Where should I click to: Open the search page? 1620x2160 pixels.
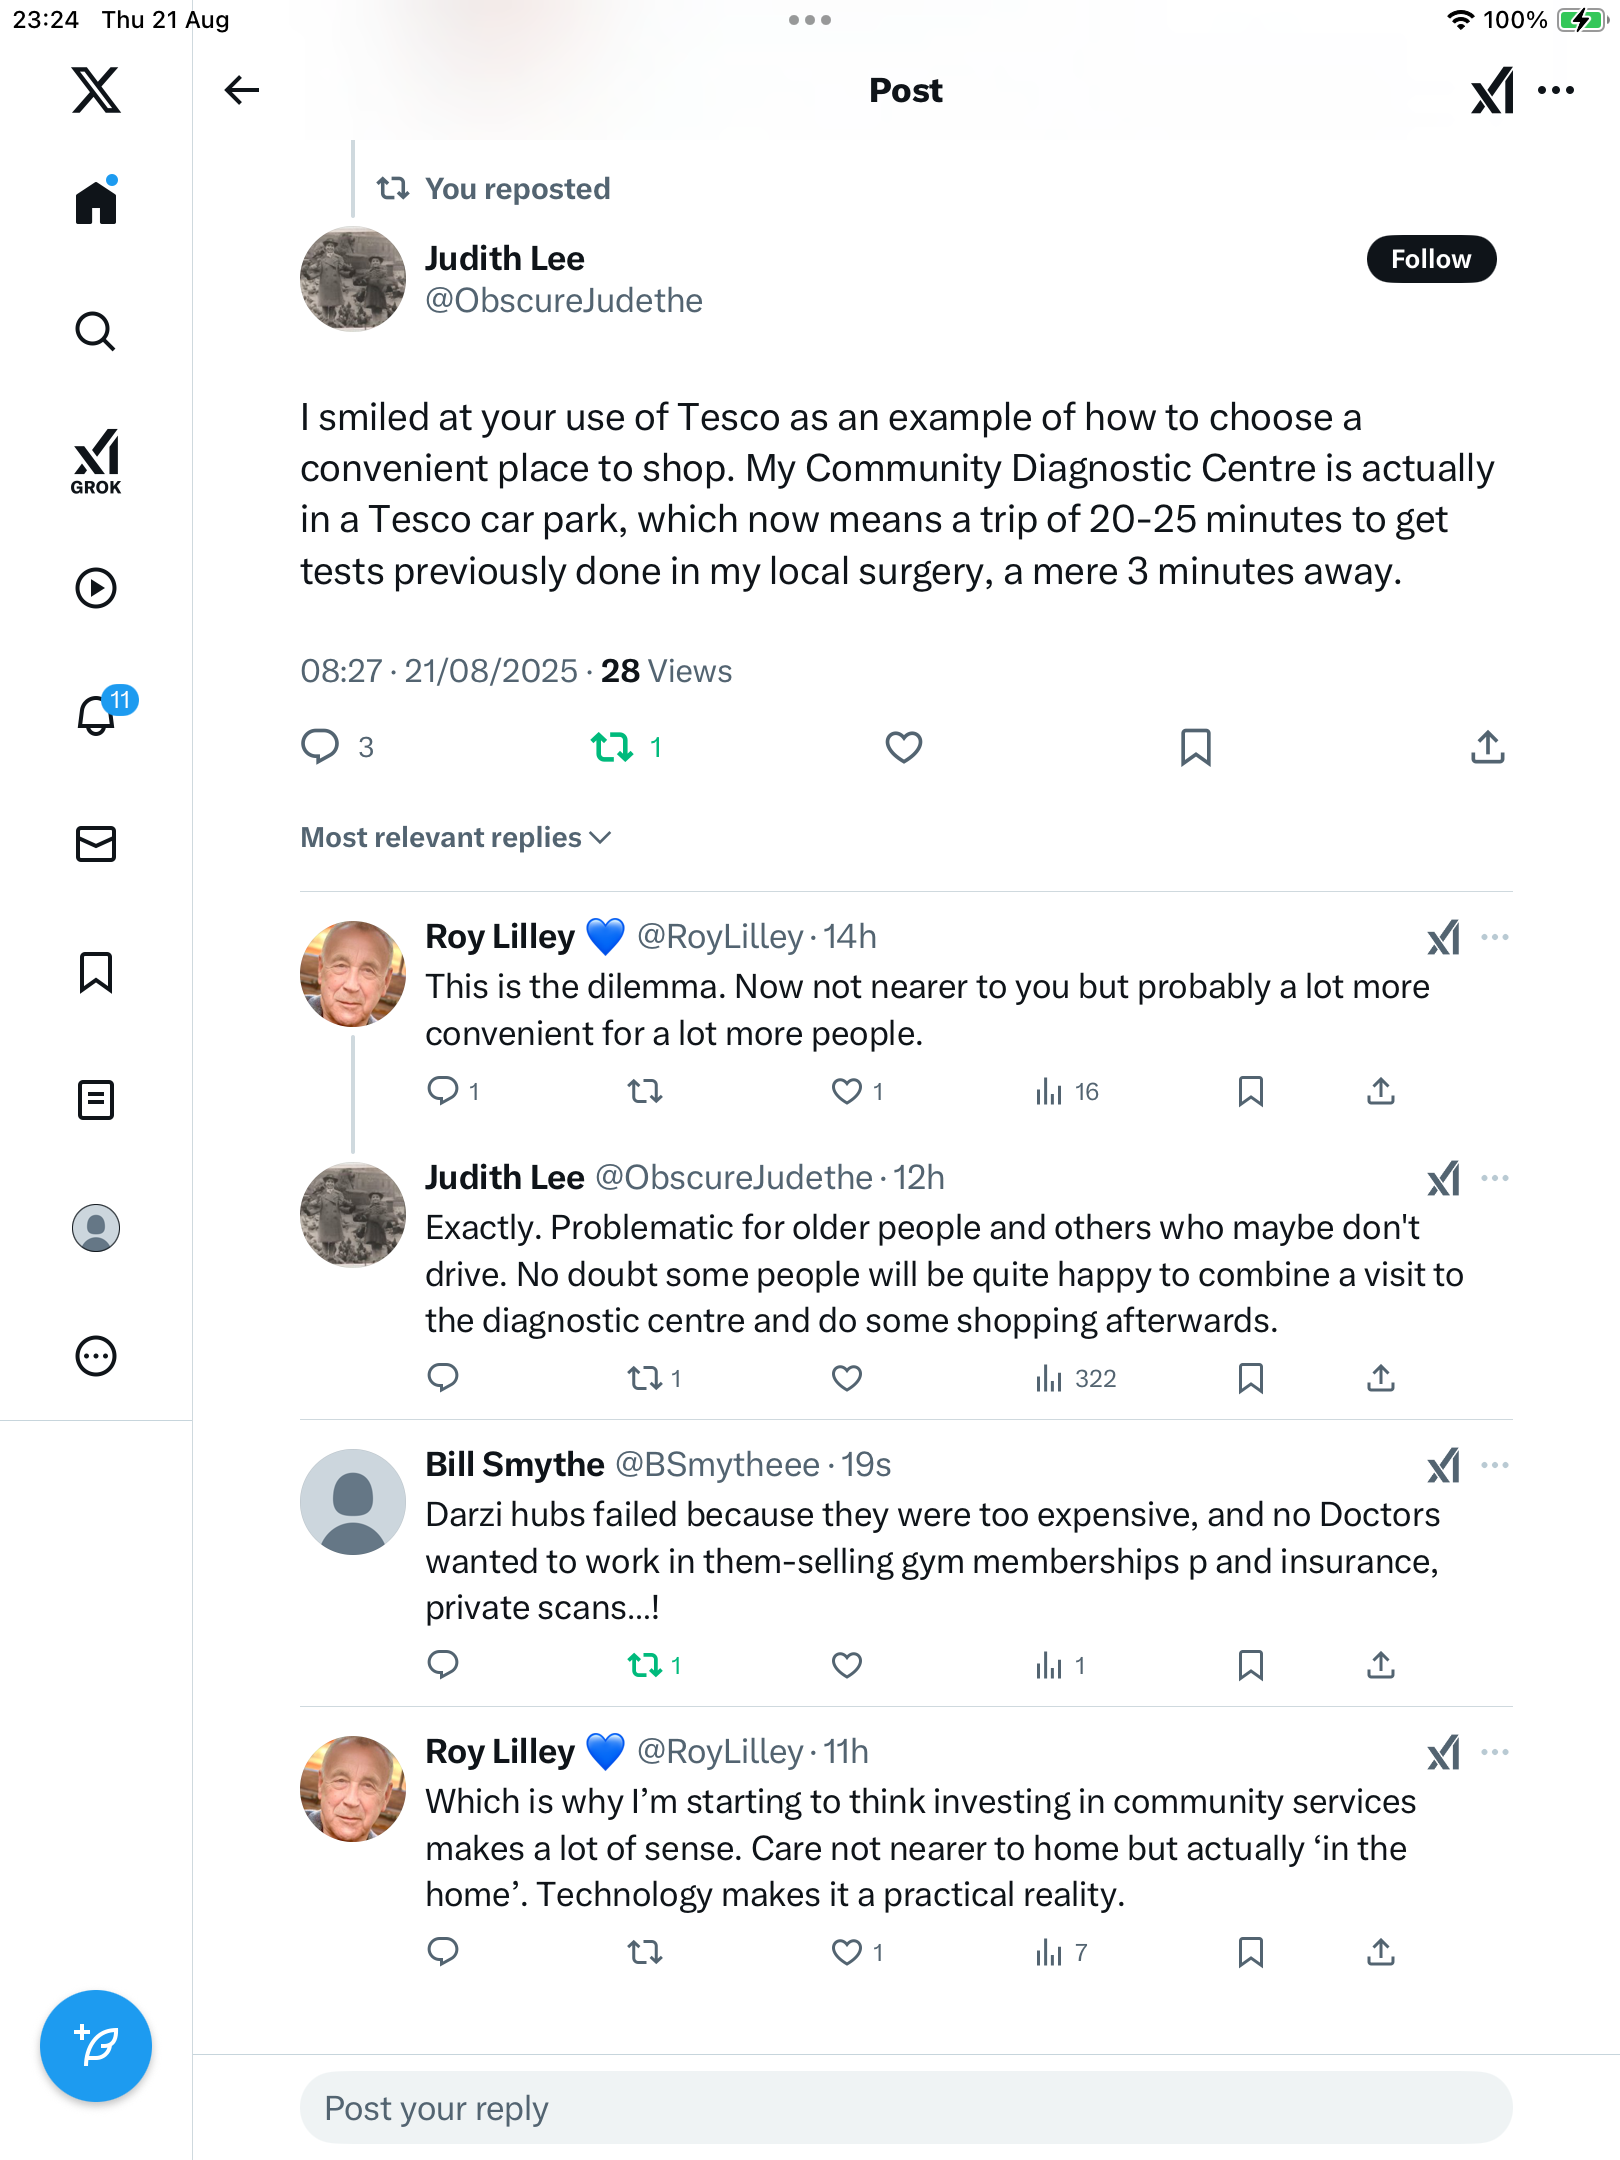[96, 332]
